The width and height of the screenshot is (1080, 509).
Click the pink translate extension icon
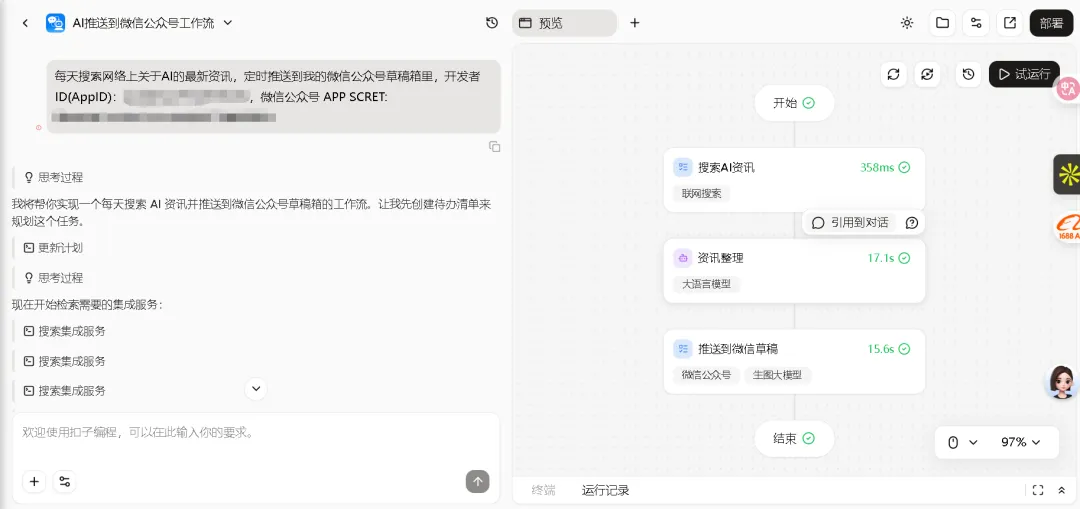pos(1068,88)
